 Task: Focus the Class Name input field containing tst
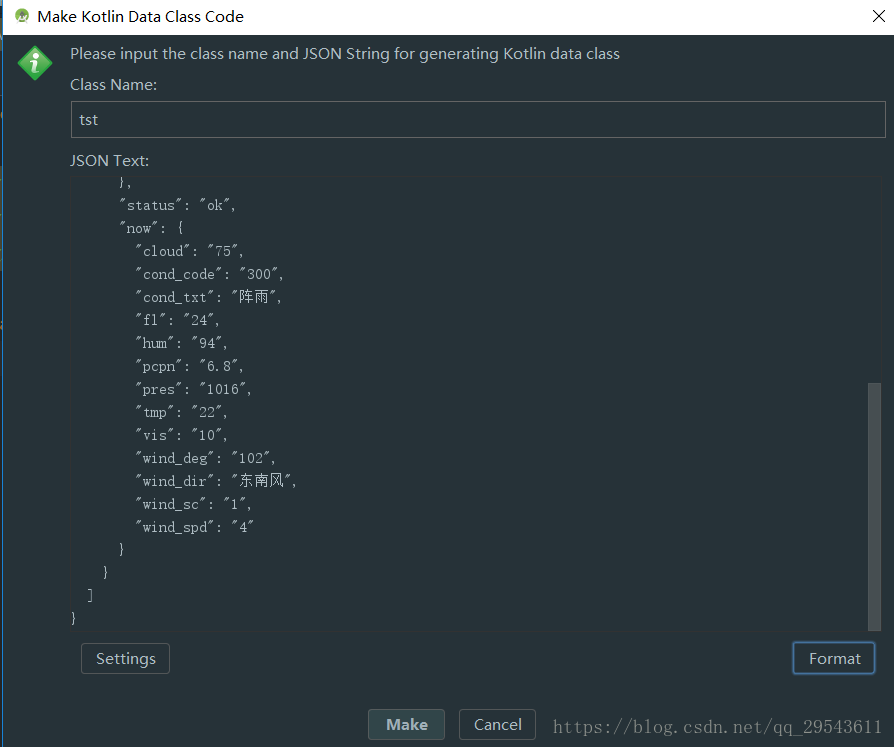pyautogui.click(x=478, y=120)
